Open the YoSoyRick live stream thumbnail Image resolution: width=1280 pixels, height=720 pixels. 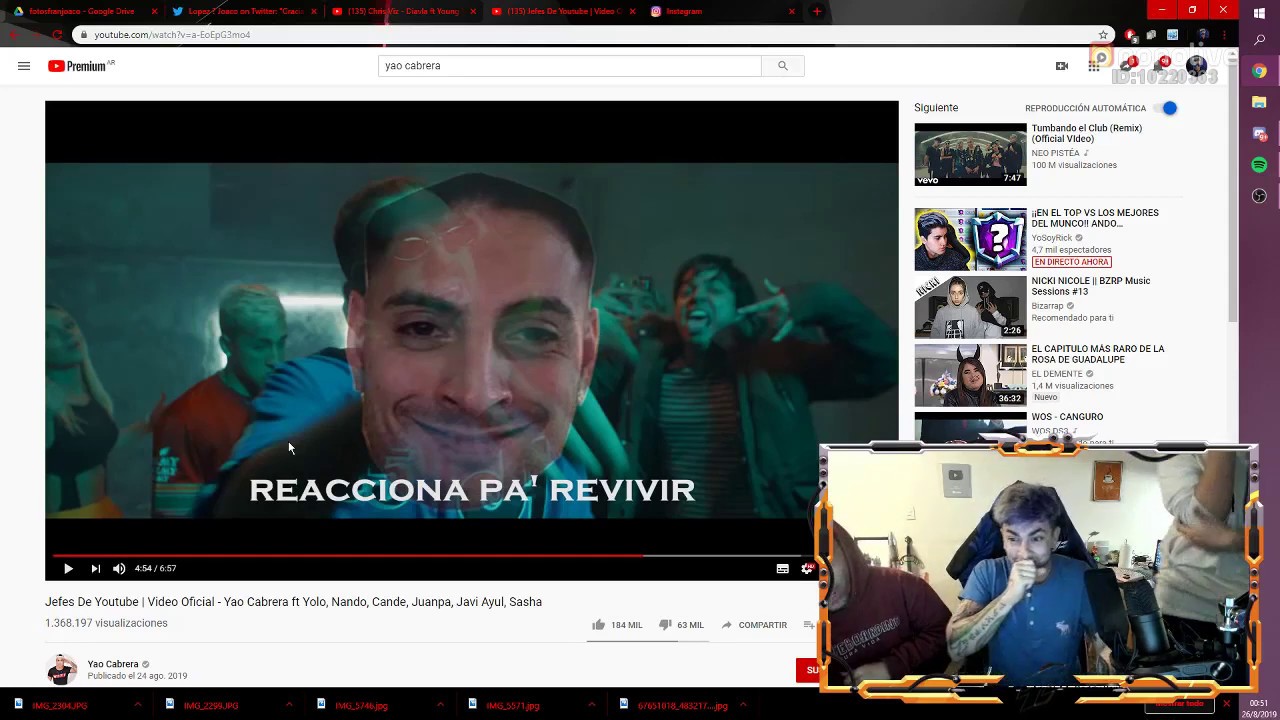[x=970, y=239]
